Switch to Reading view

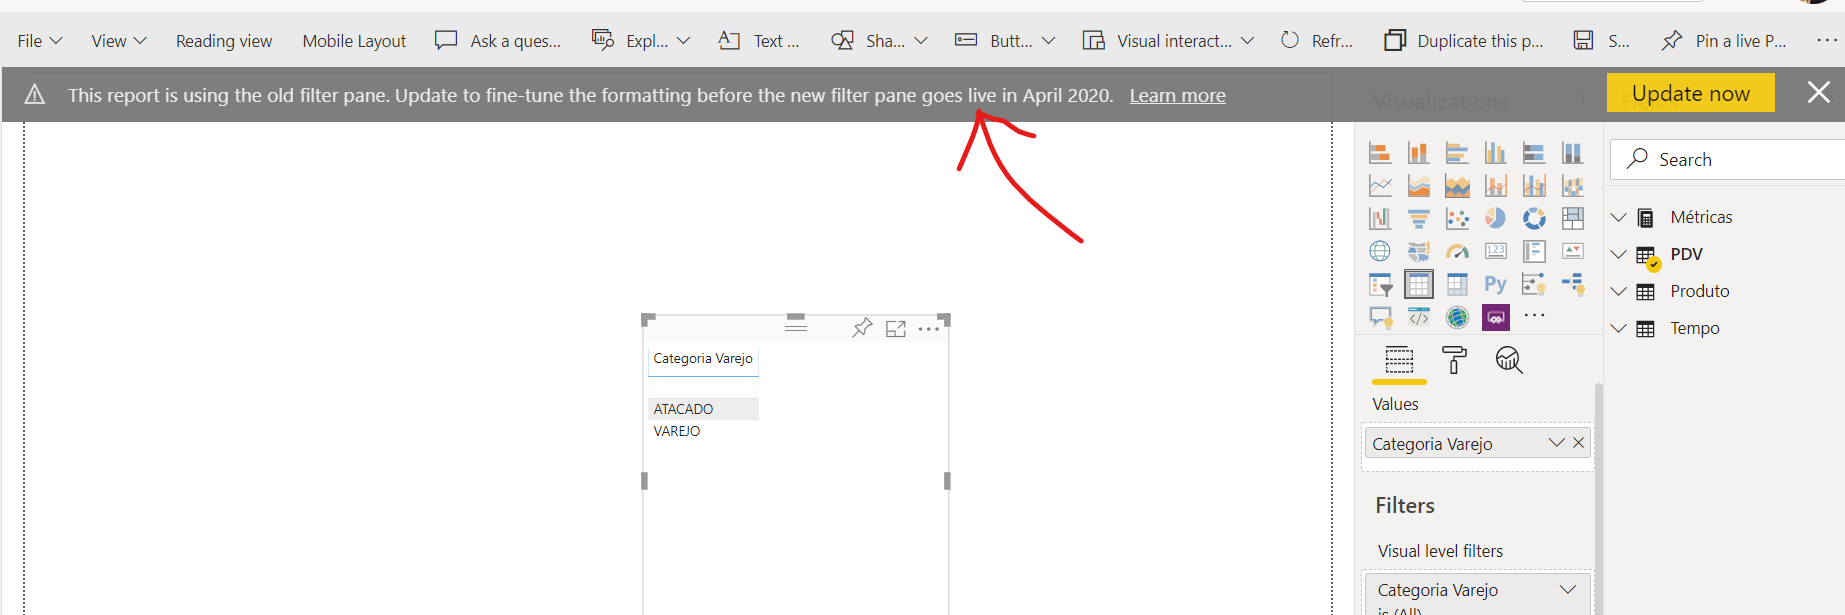[x=224, y=41]
